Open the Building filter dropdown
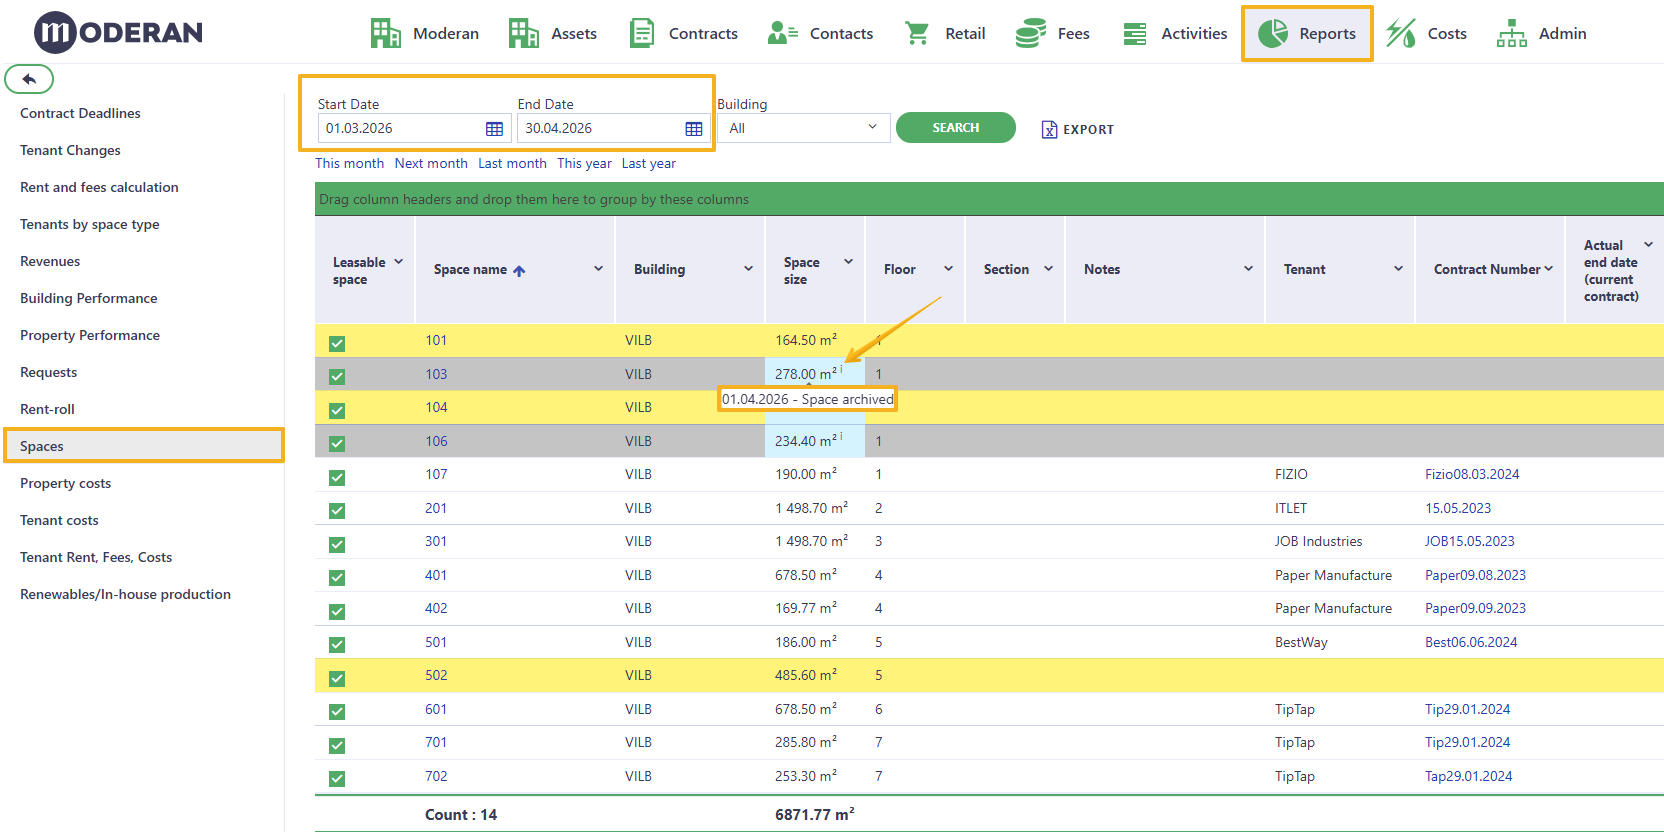This screenshot has width=1664, height=832. click(803, 128)
